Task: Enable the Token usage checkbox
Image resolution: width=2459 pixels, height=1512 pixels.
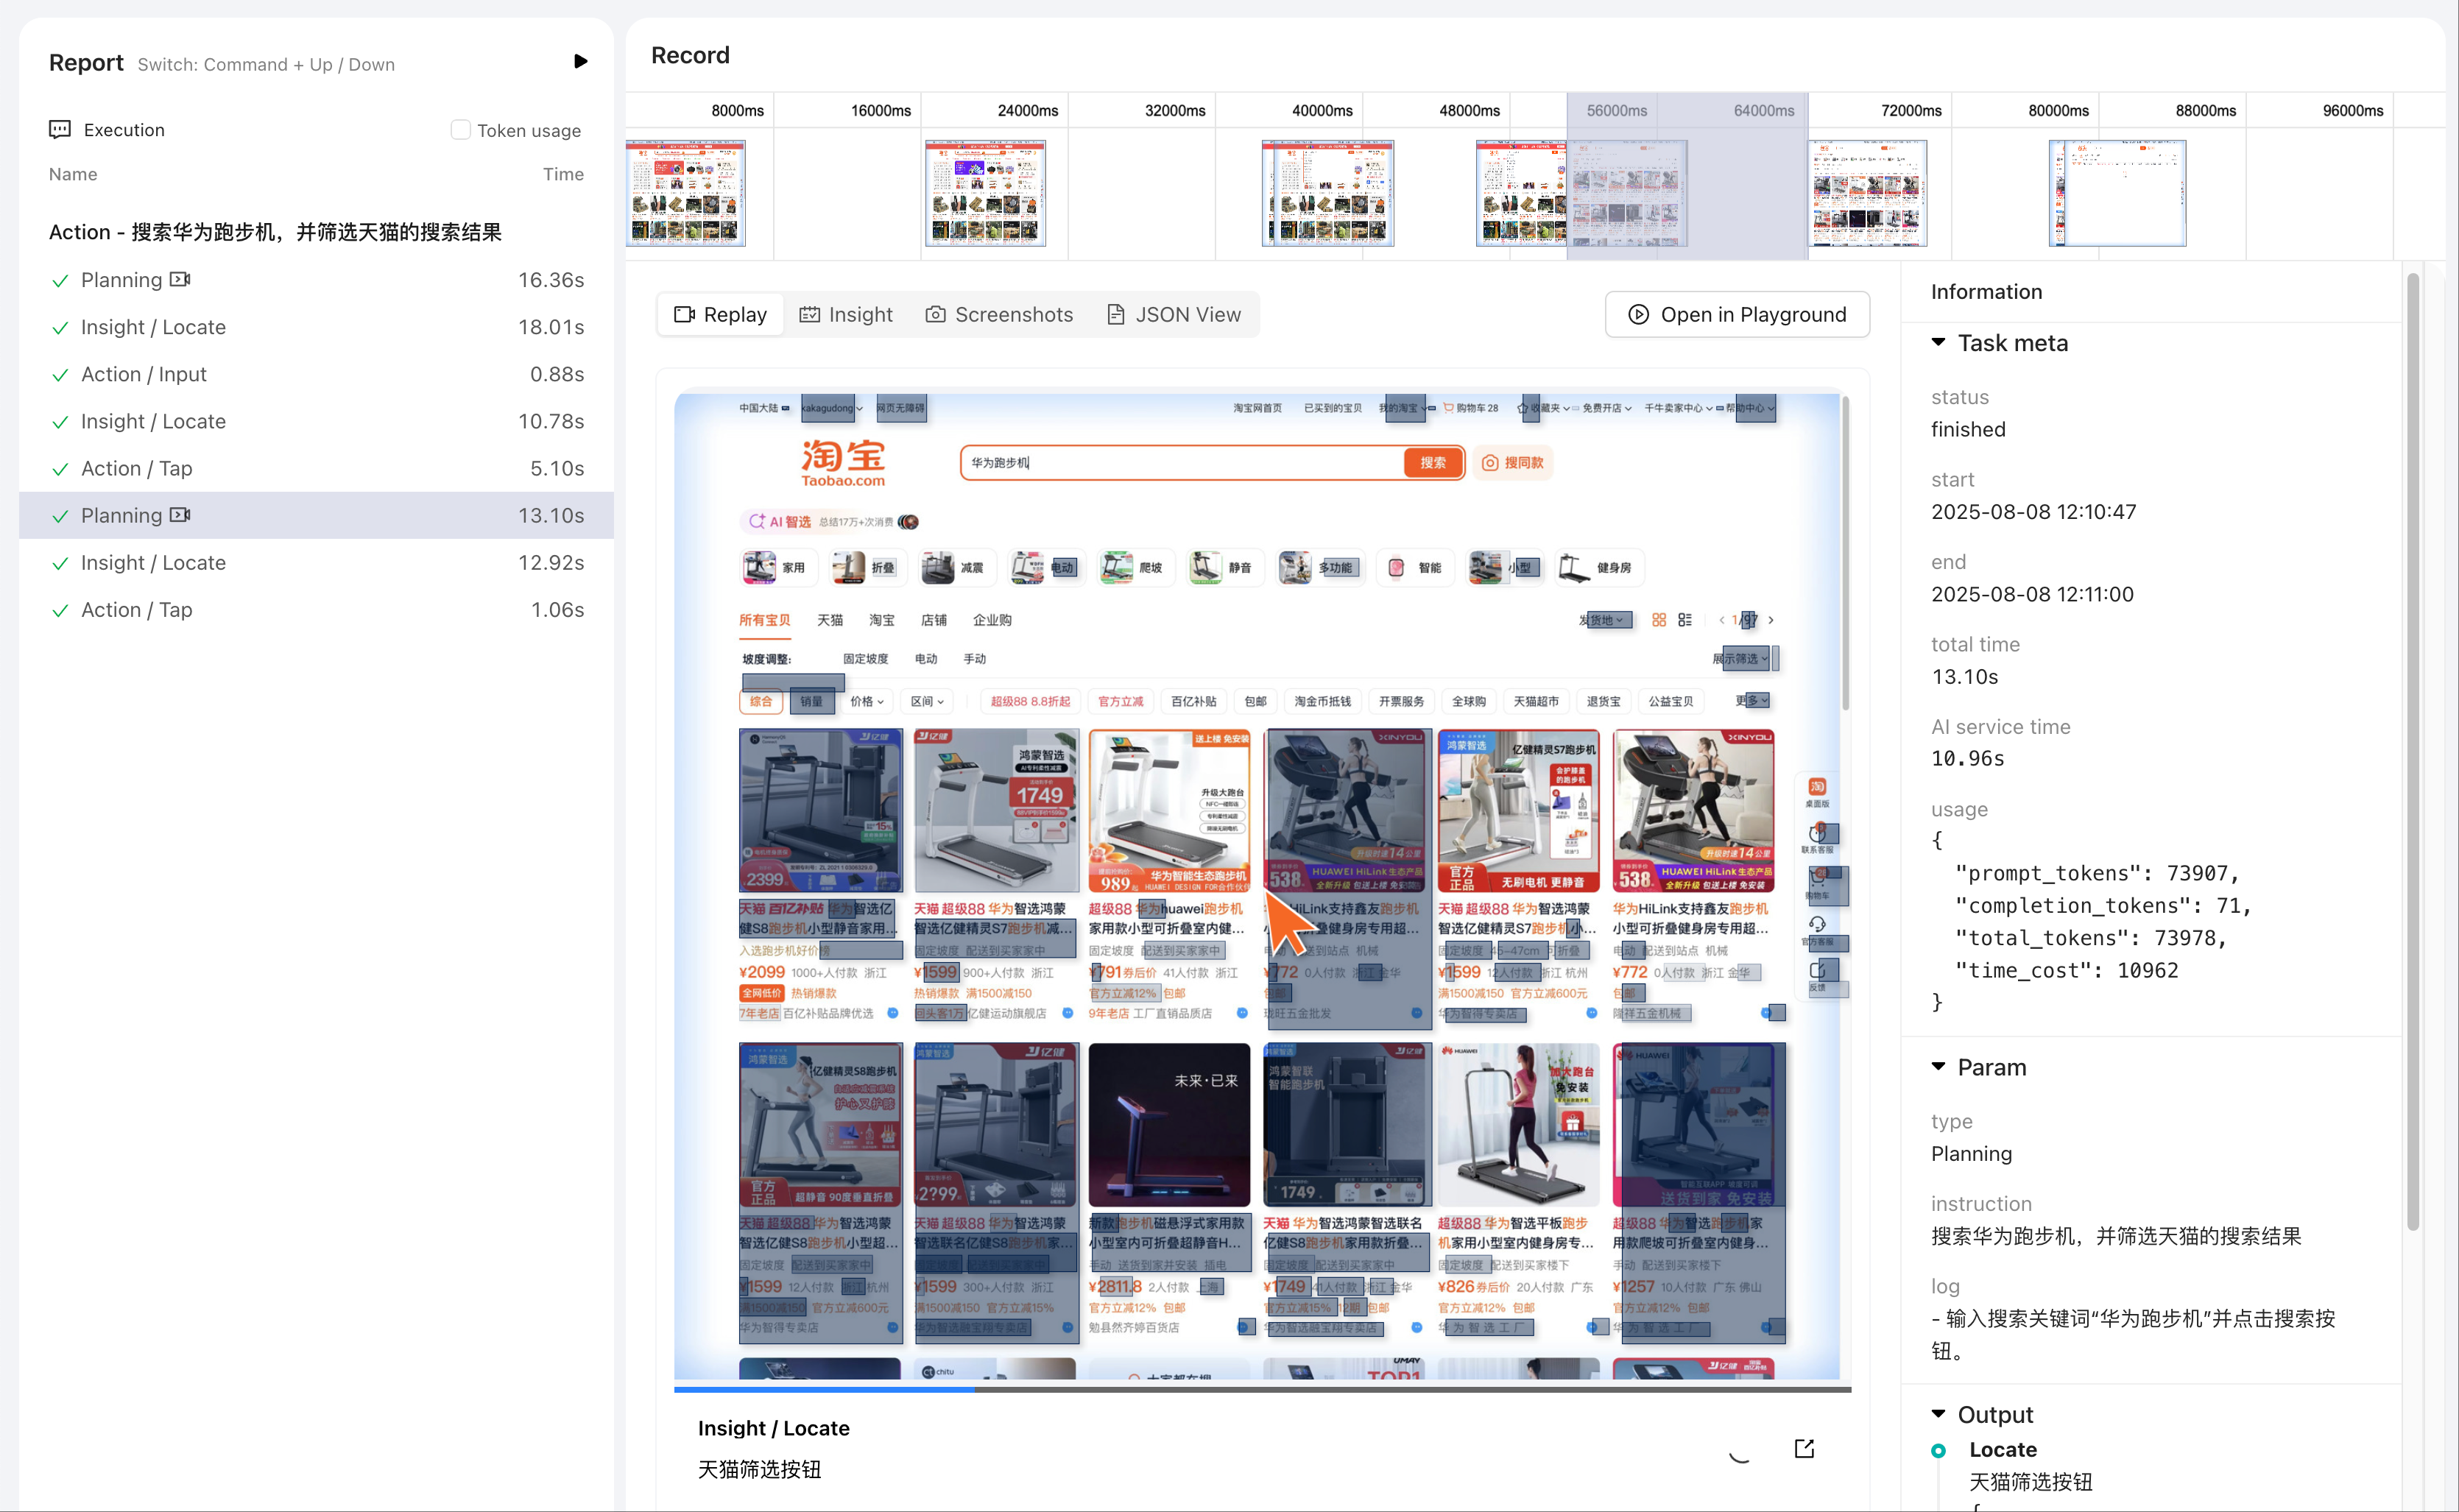Action: 460,130
